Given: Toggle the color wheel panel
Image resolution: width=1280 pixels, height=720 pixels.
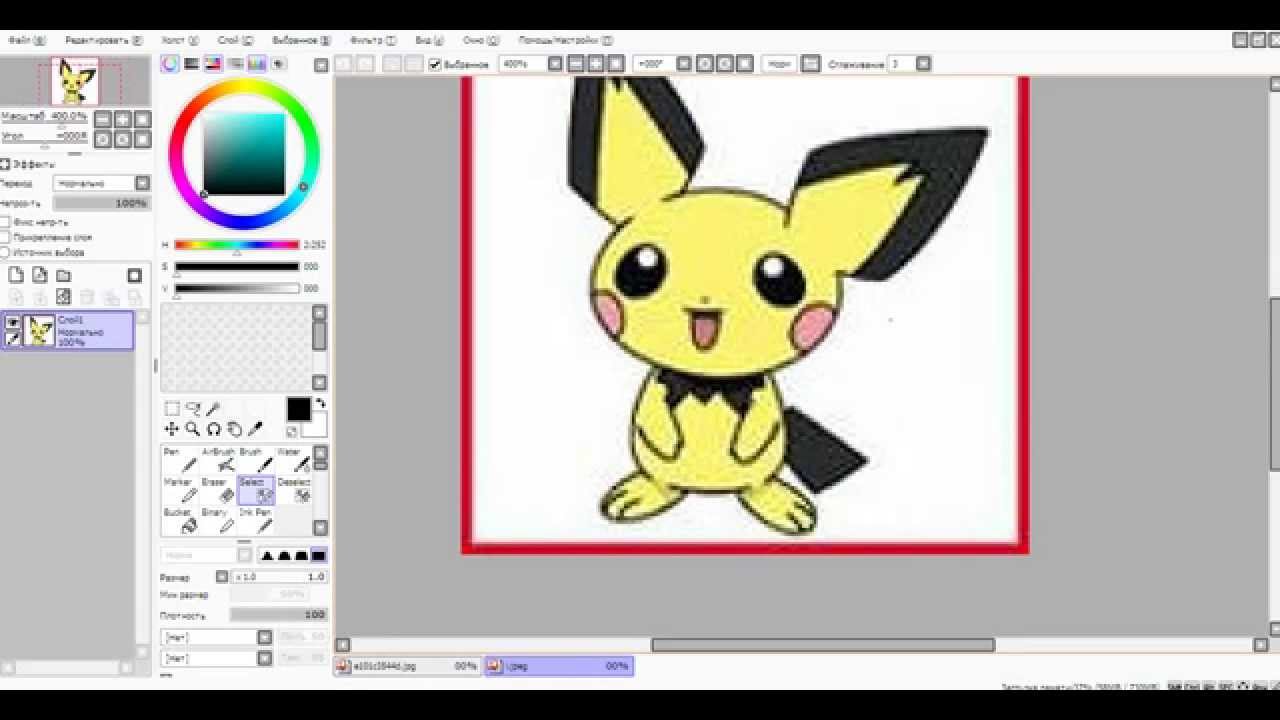Looking at the screenshot, I should (x=170, y=64).
